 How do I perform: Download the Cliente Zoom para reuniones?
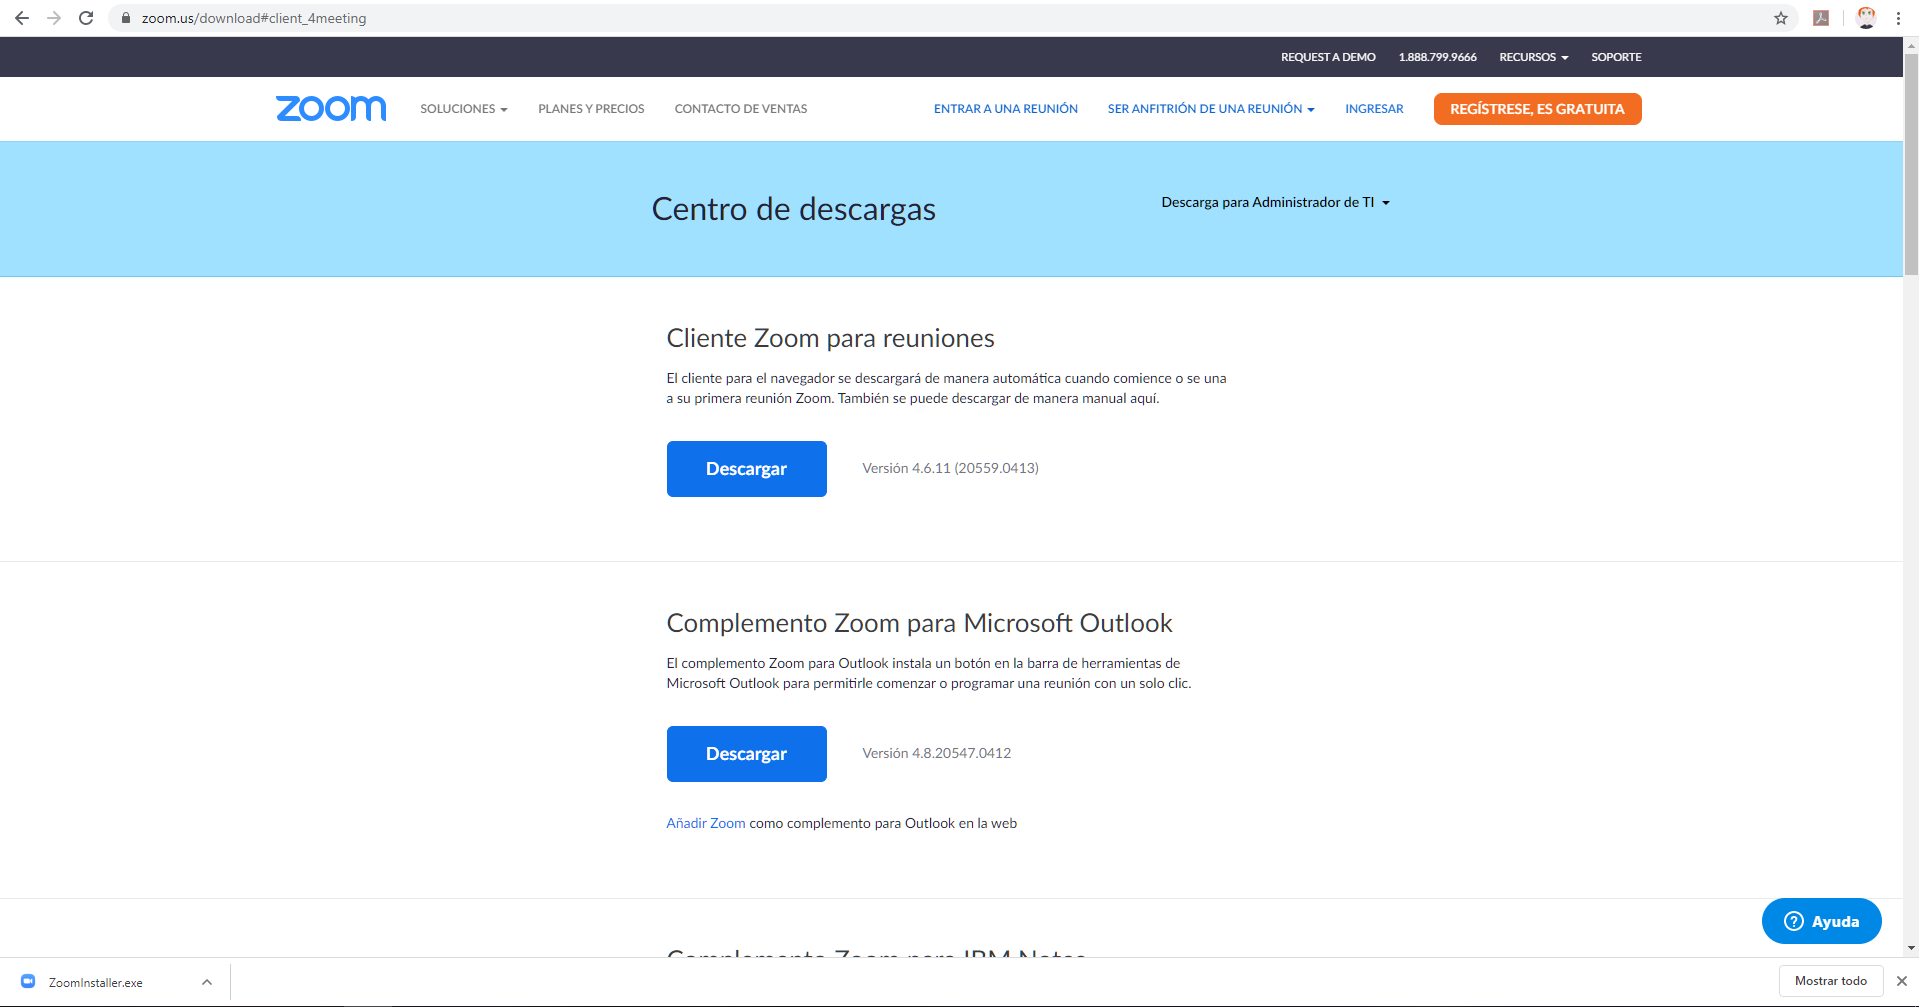[746, 469]
